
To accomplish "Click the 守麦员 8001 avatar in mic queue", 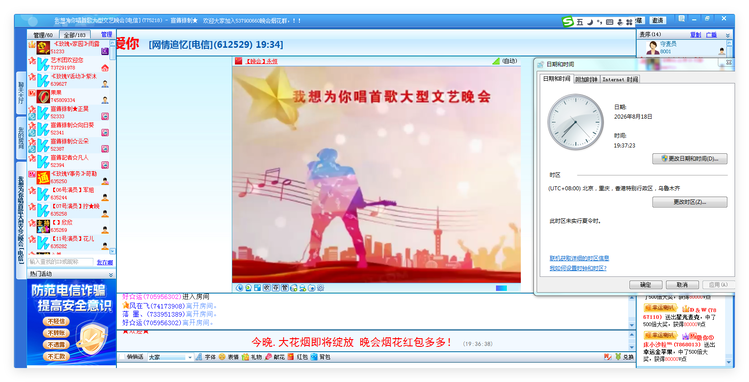I will pyautogui.click(x=652, y=47).
